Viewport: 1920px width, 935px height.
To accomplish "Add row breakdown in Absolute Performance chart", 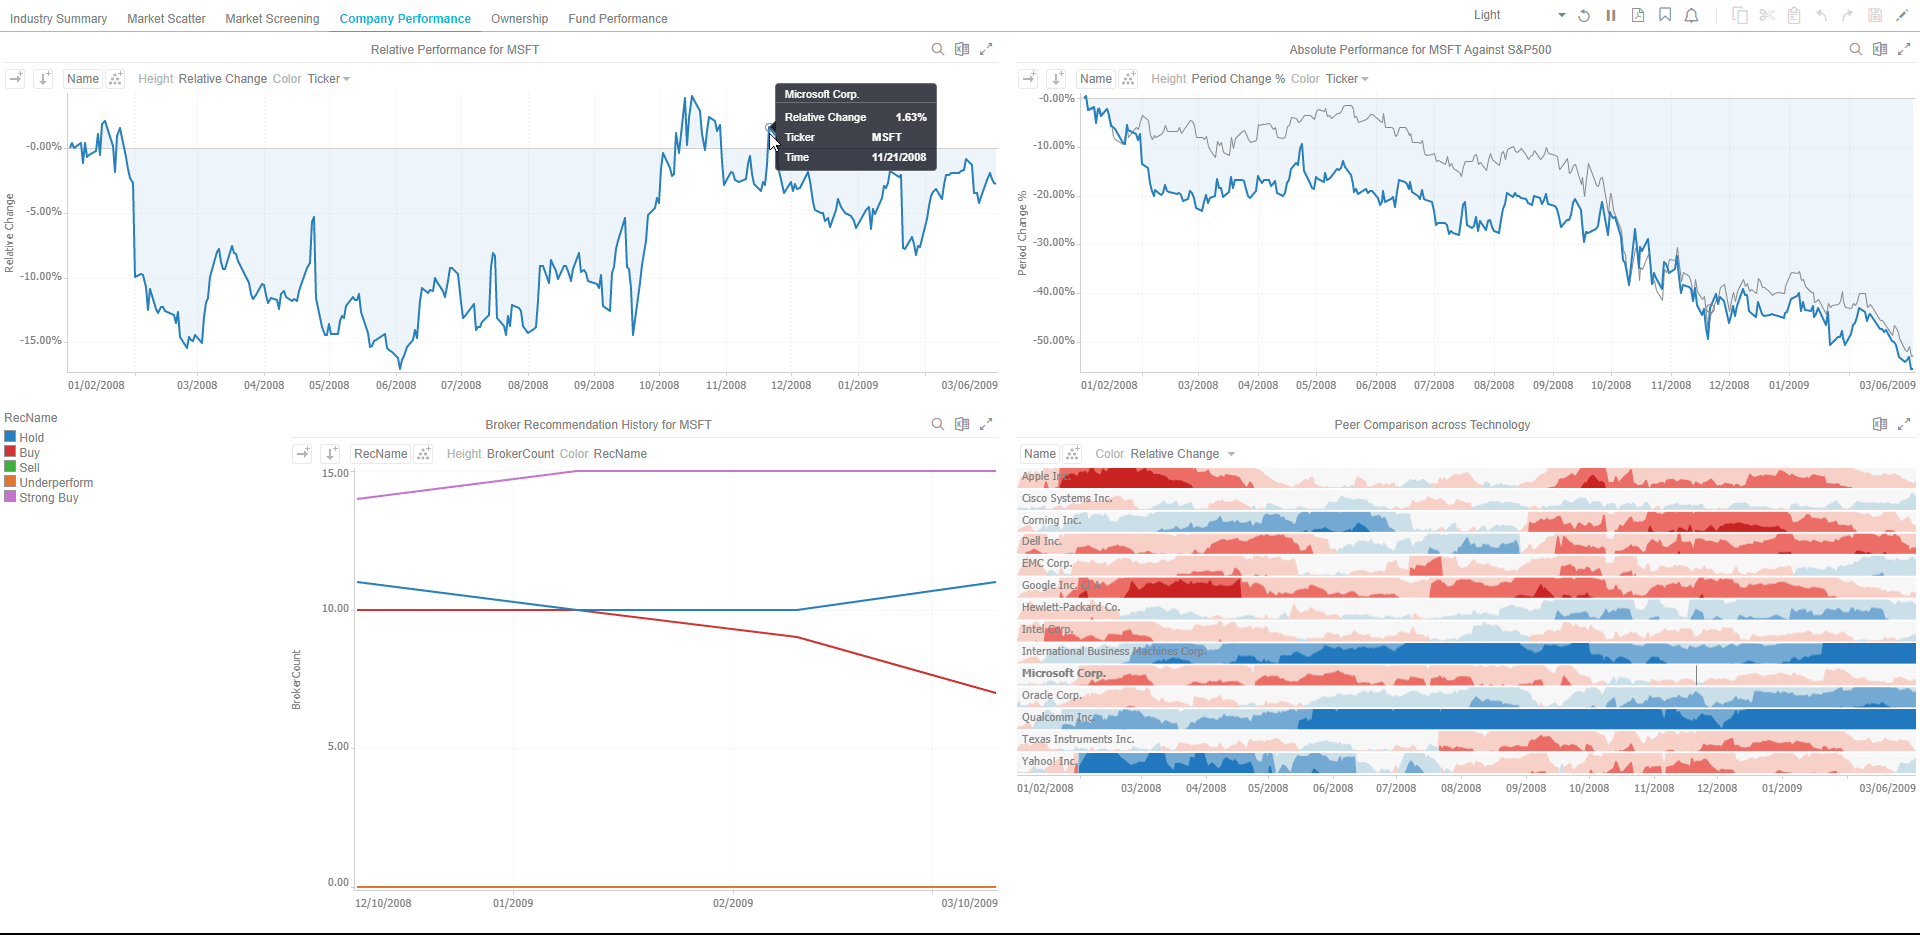I will [1056, 78].
